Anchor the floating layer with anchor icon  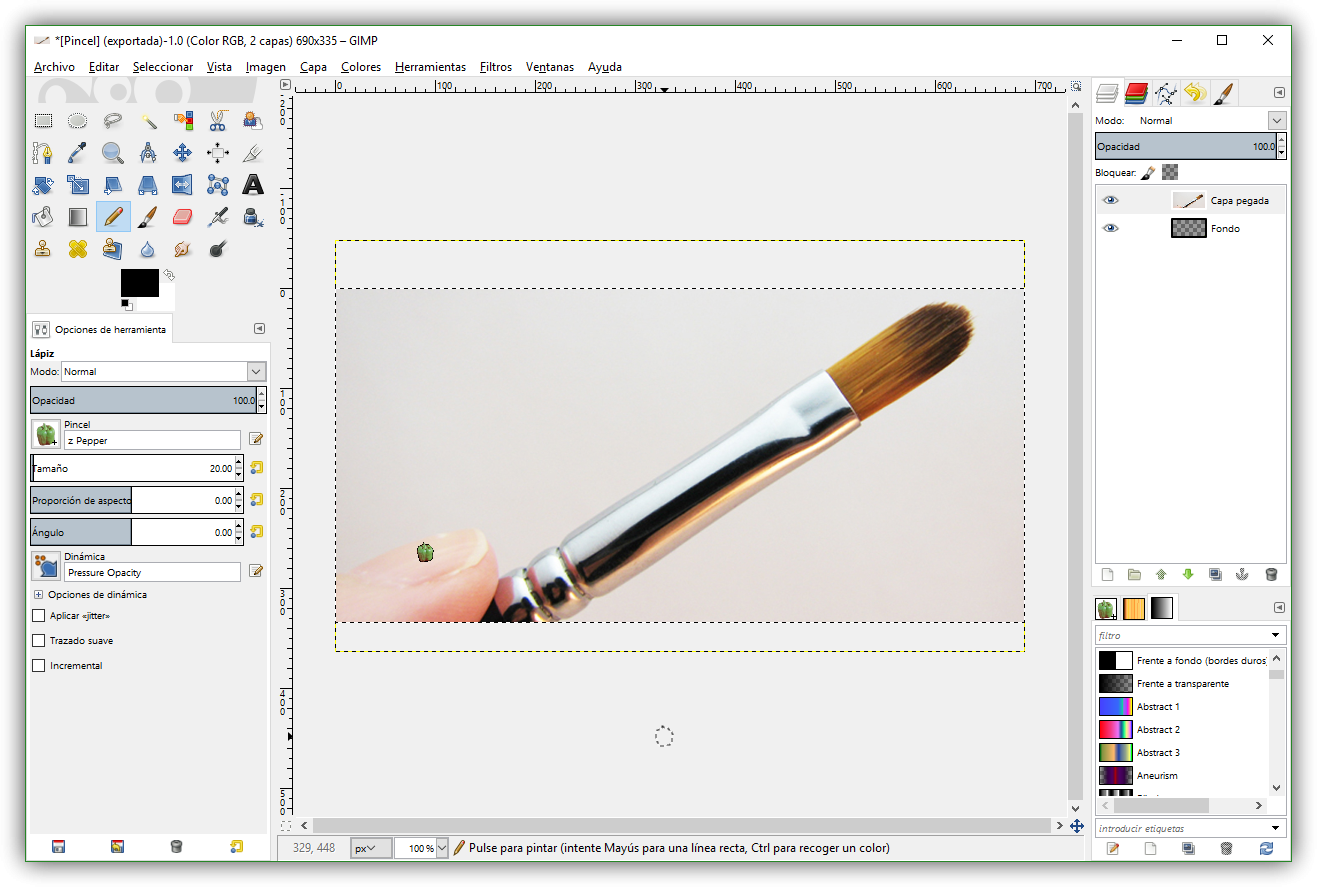click(1243, 575)
